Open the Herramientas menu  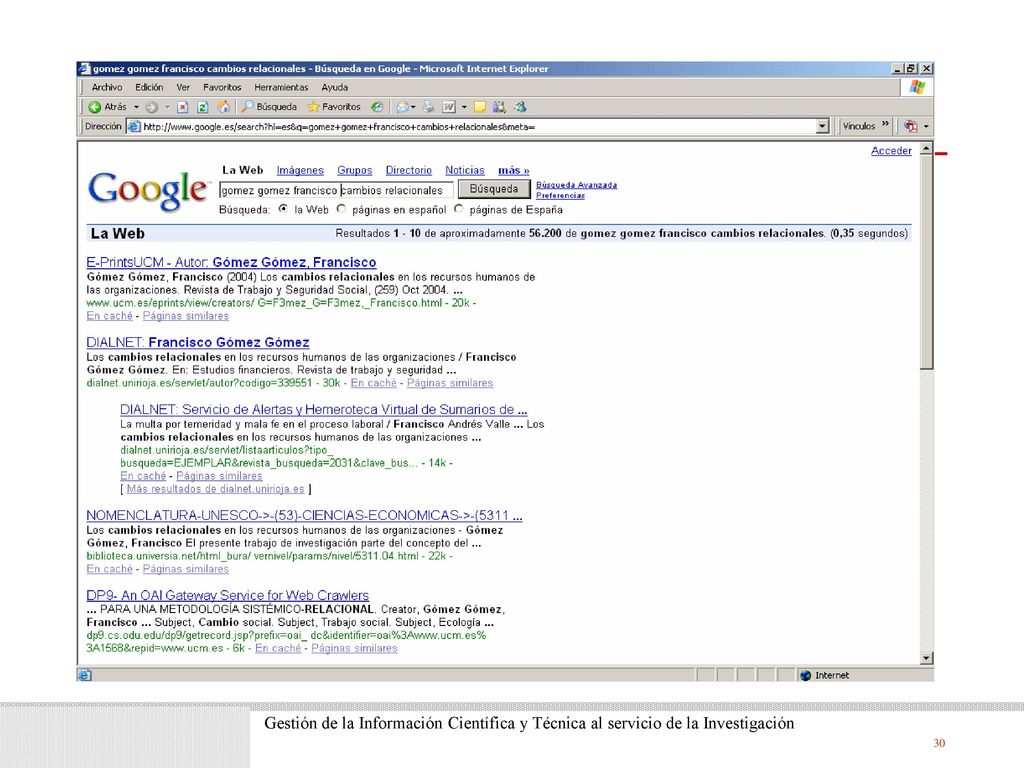[281, 87]
